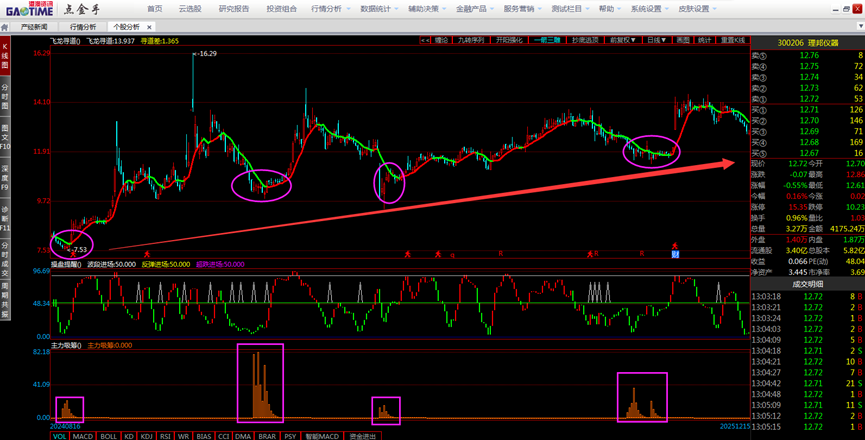Select the BOLL indicator tab

[109, 436]
